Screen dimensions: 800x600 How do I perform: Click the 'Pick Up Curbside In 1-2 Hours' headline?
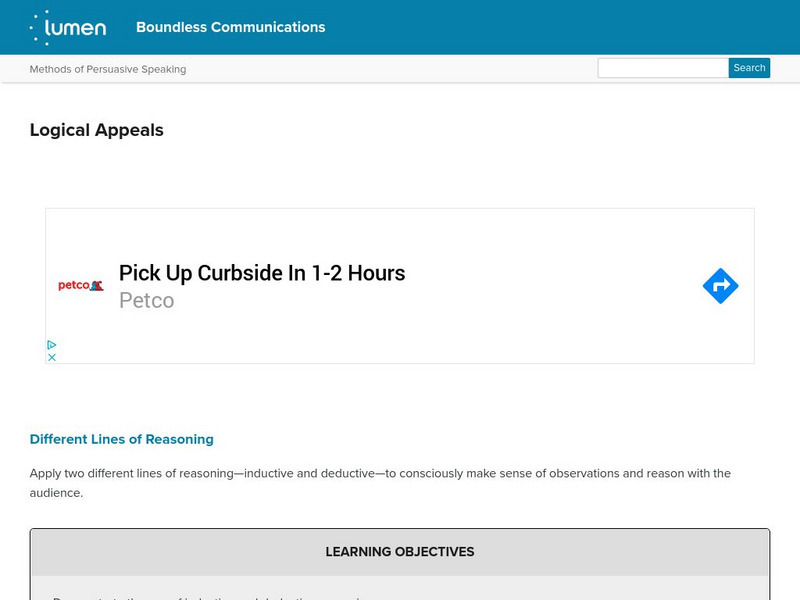pyautogui.click(x=262, y=273)
